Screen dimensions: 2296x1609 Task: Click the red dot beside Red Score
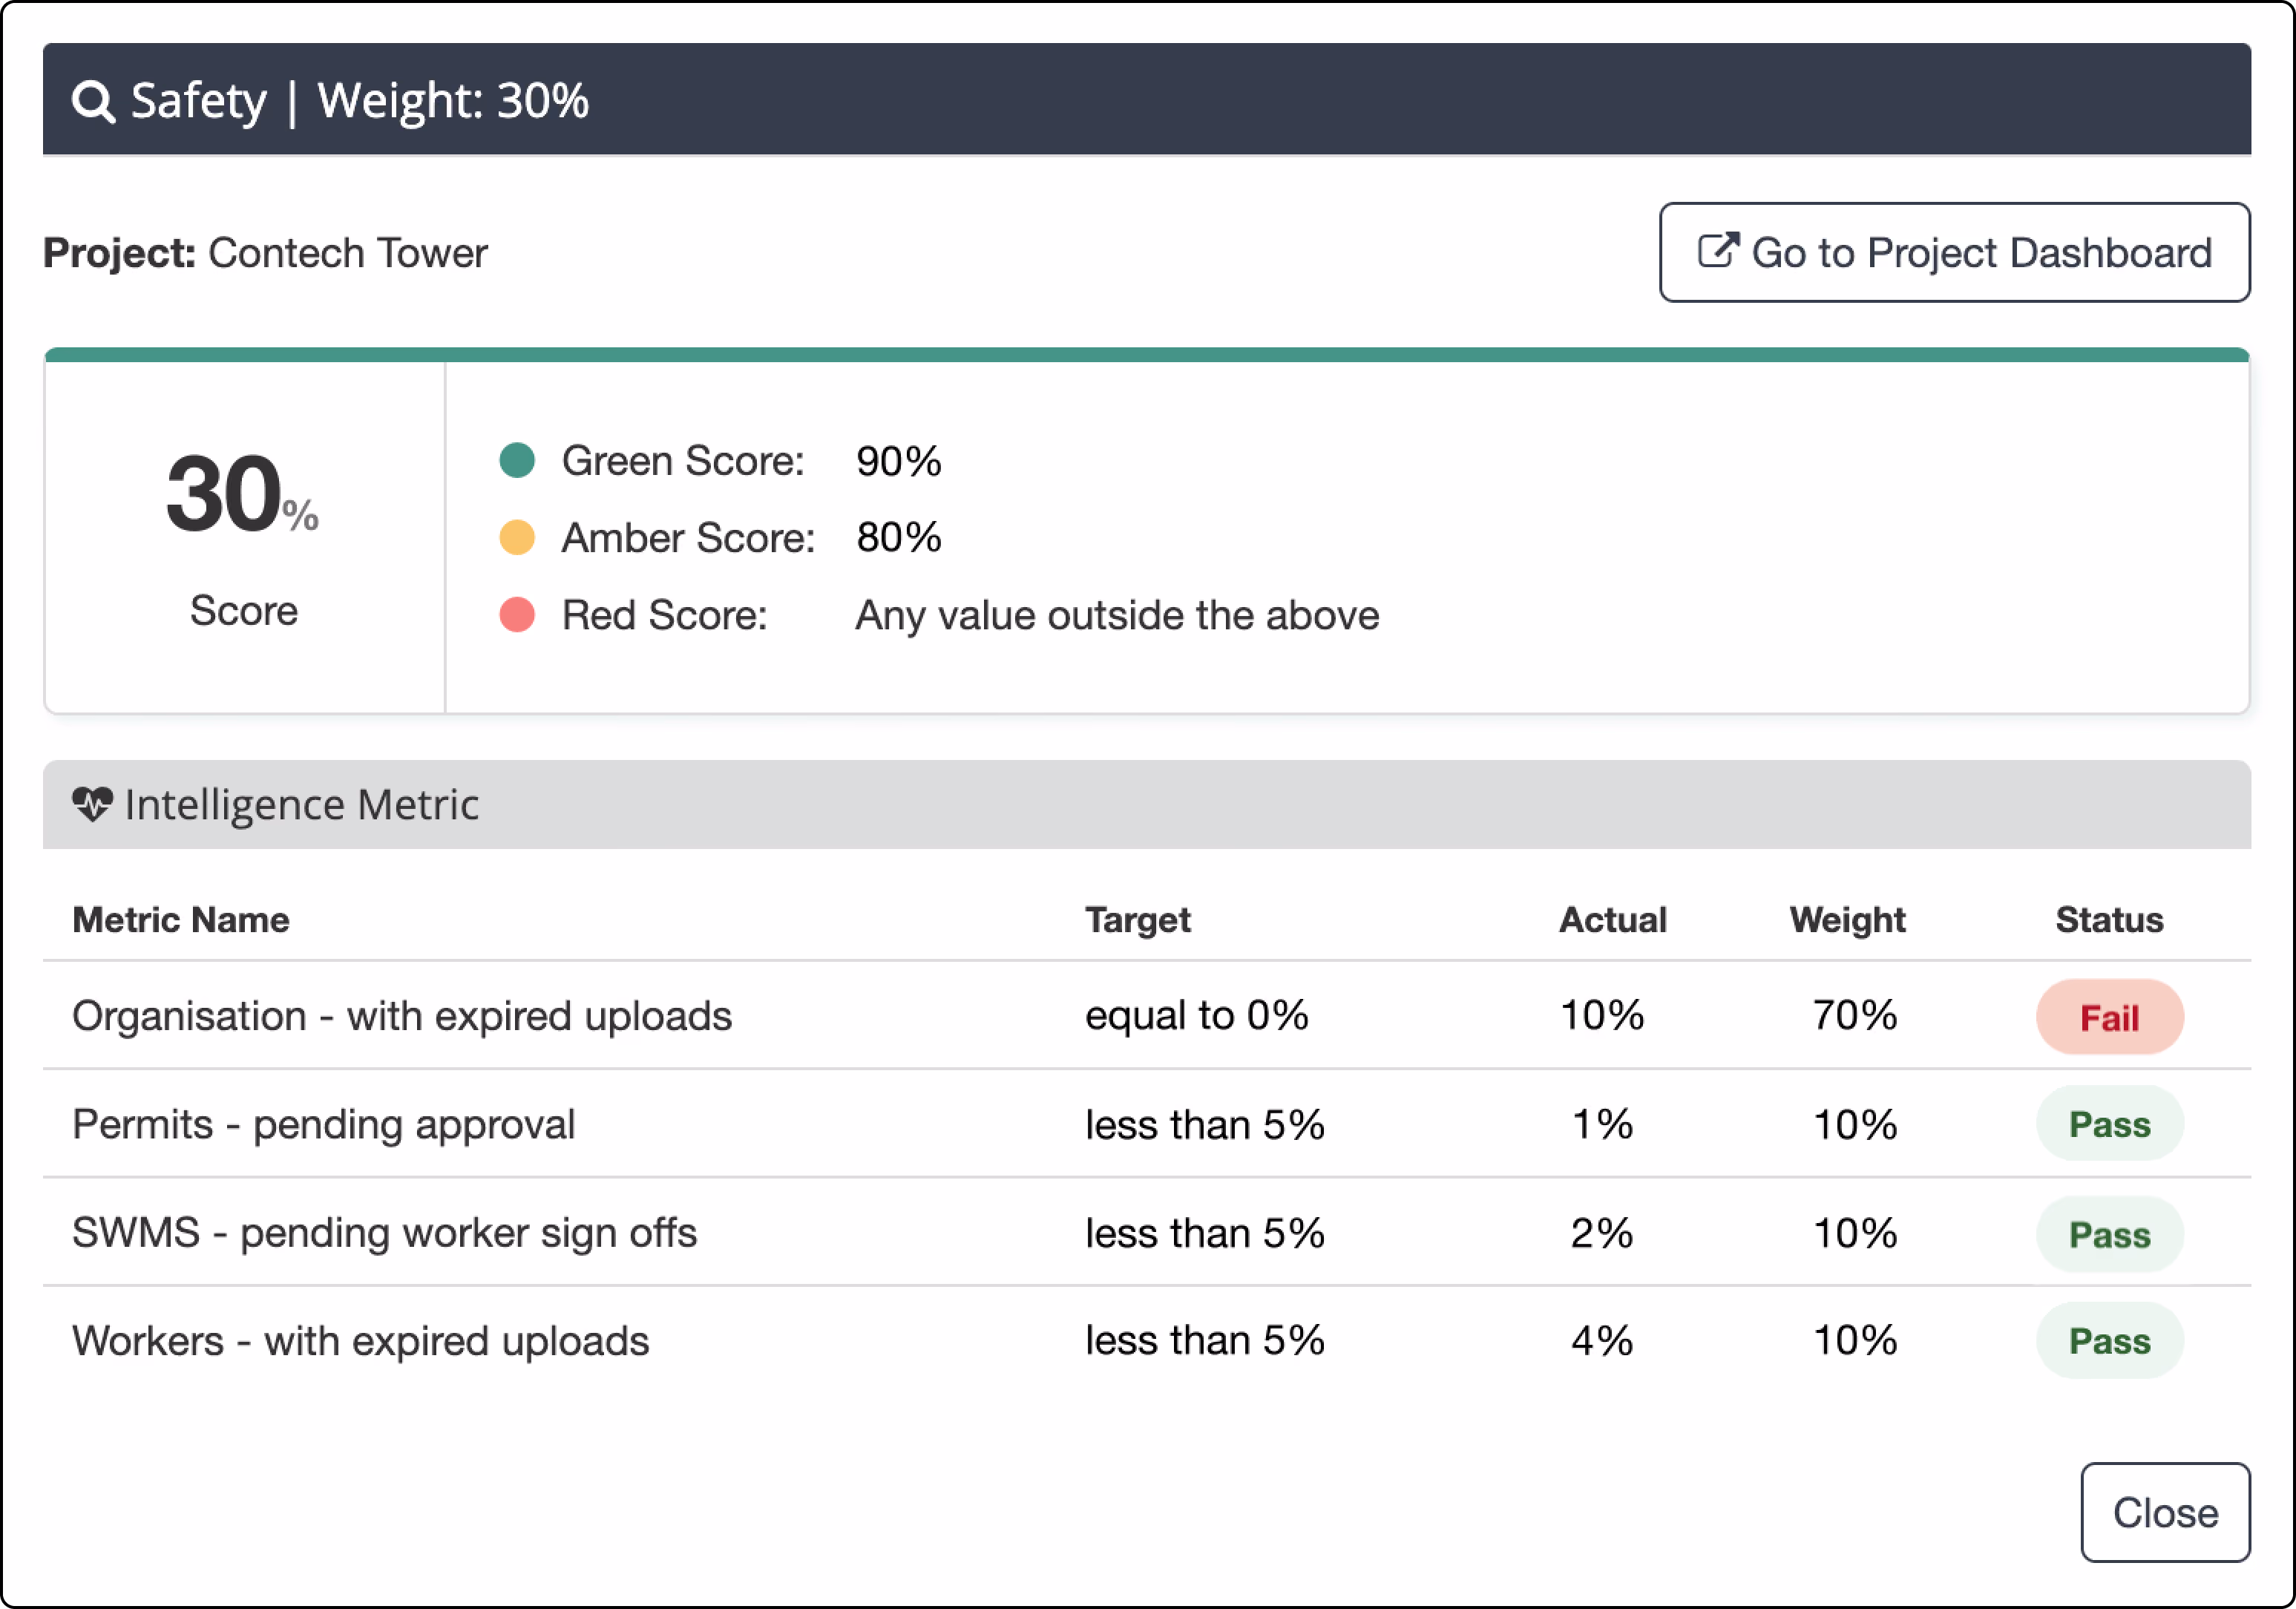click(x=517, y=614)
